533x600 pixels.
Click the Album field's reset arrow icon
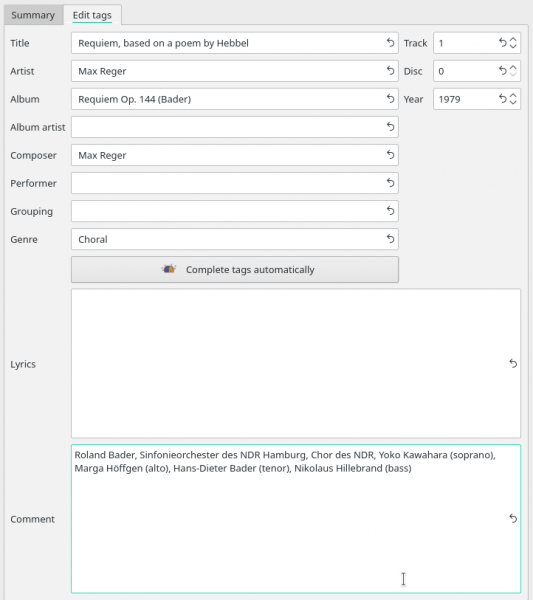390,99
